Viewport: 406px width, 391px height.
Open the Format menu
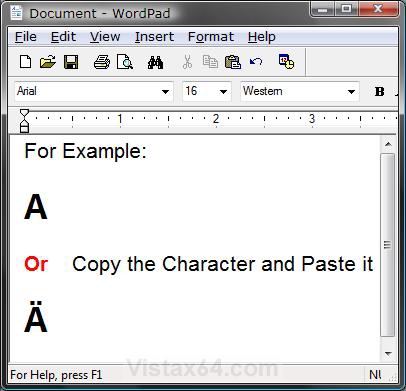point(211,37)
